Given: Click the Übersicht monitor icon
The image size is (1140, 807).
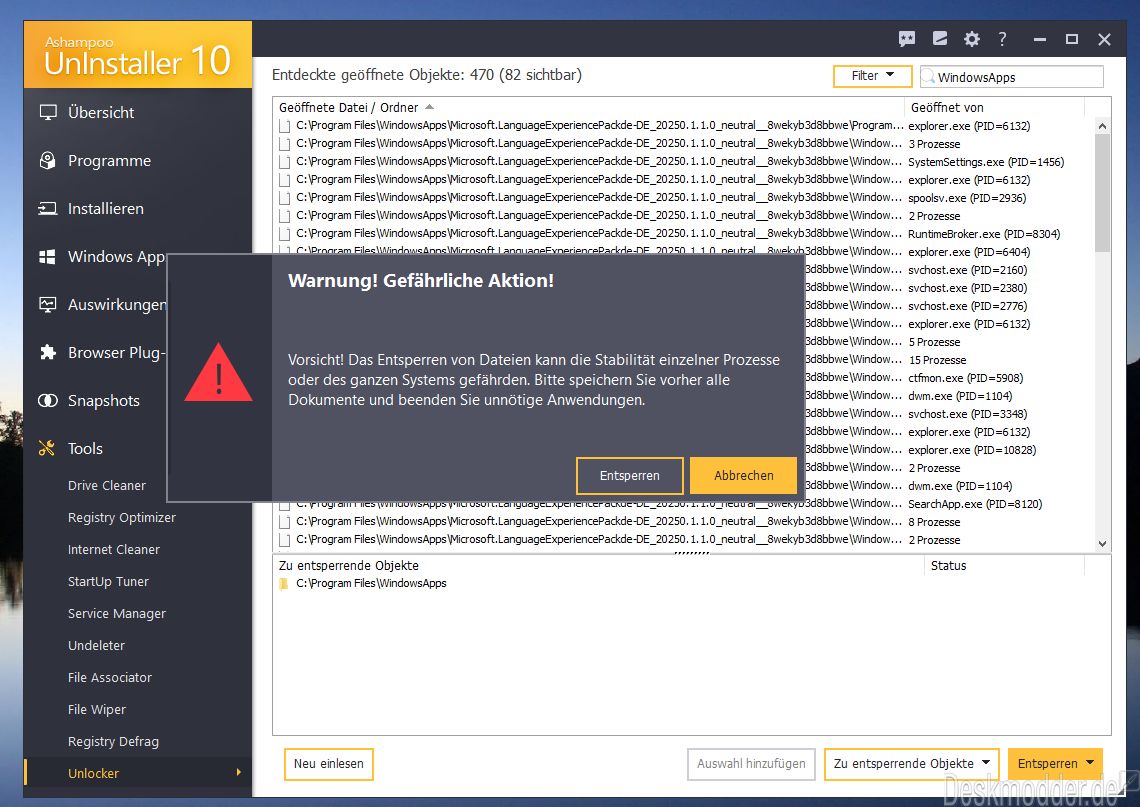Looking at the screenshot, I should click(x=48, y=113).
